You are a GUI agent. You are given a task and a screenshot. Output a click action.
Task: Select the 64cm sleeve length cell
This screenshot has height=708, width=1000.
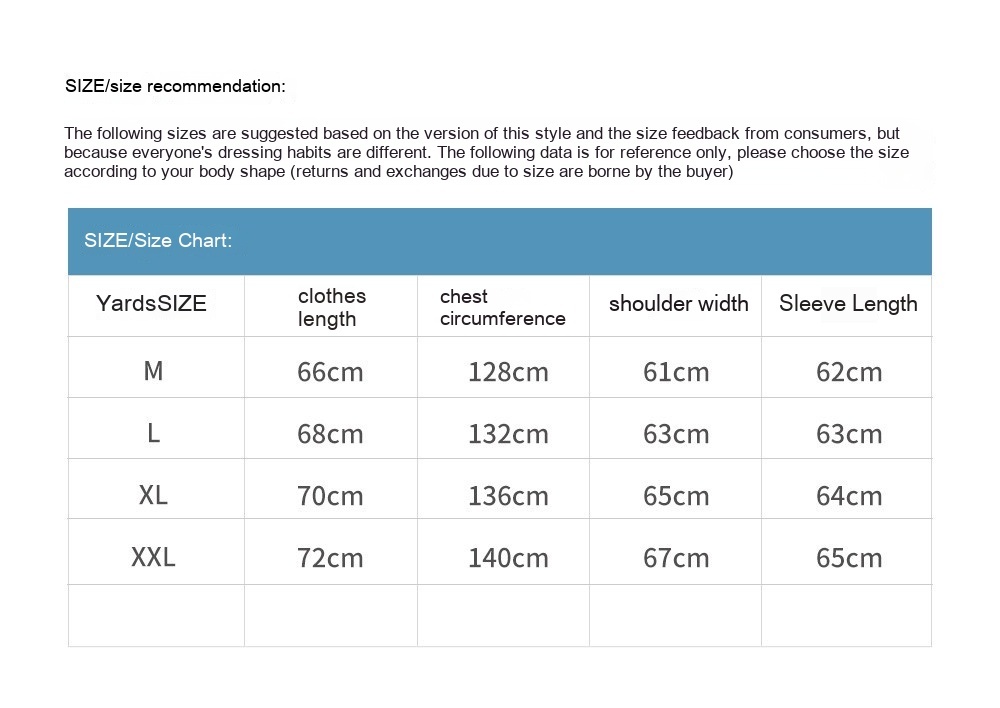point(849,496)
